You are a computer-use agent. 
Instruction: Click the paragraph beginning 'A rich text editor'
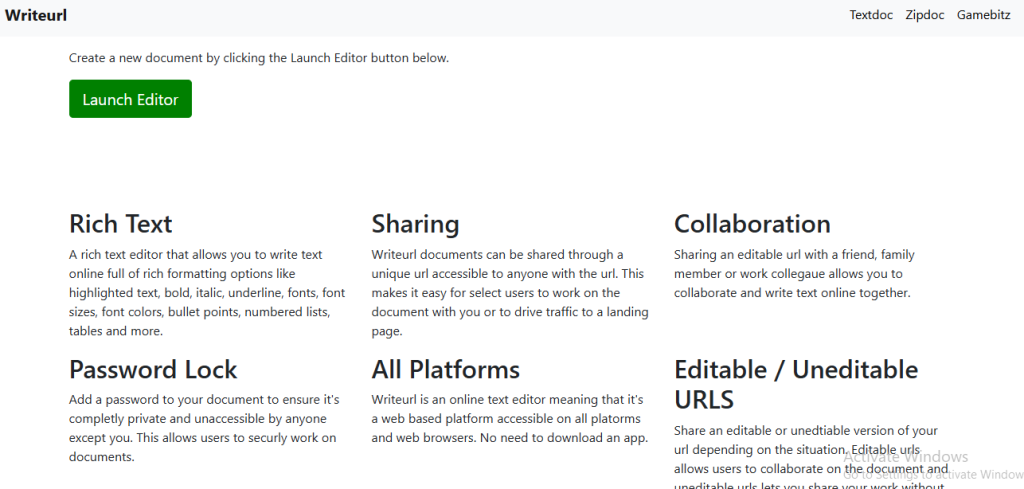pos(207,292)
